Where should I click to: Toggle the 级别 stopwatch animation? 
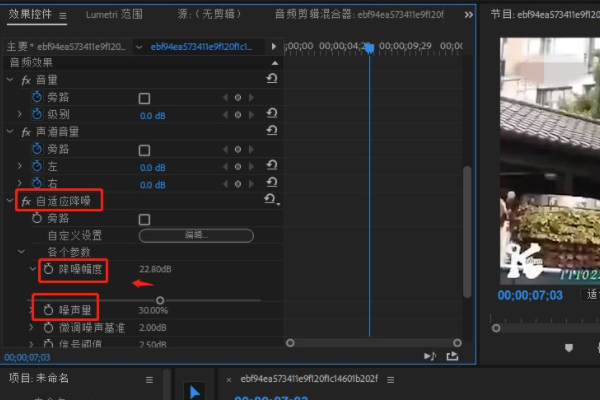click(x=37, y=114)
